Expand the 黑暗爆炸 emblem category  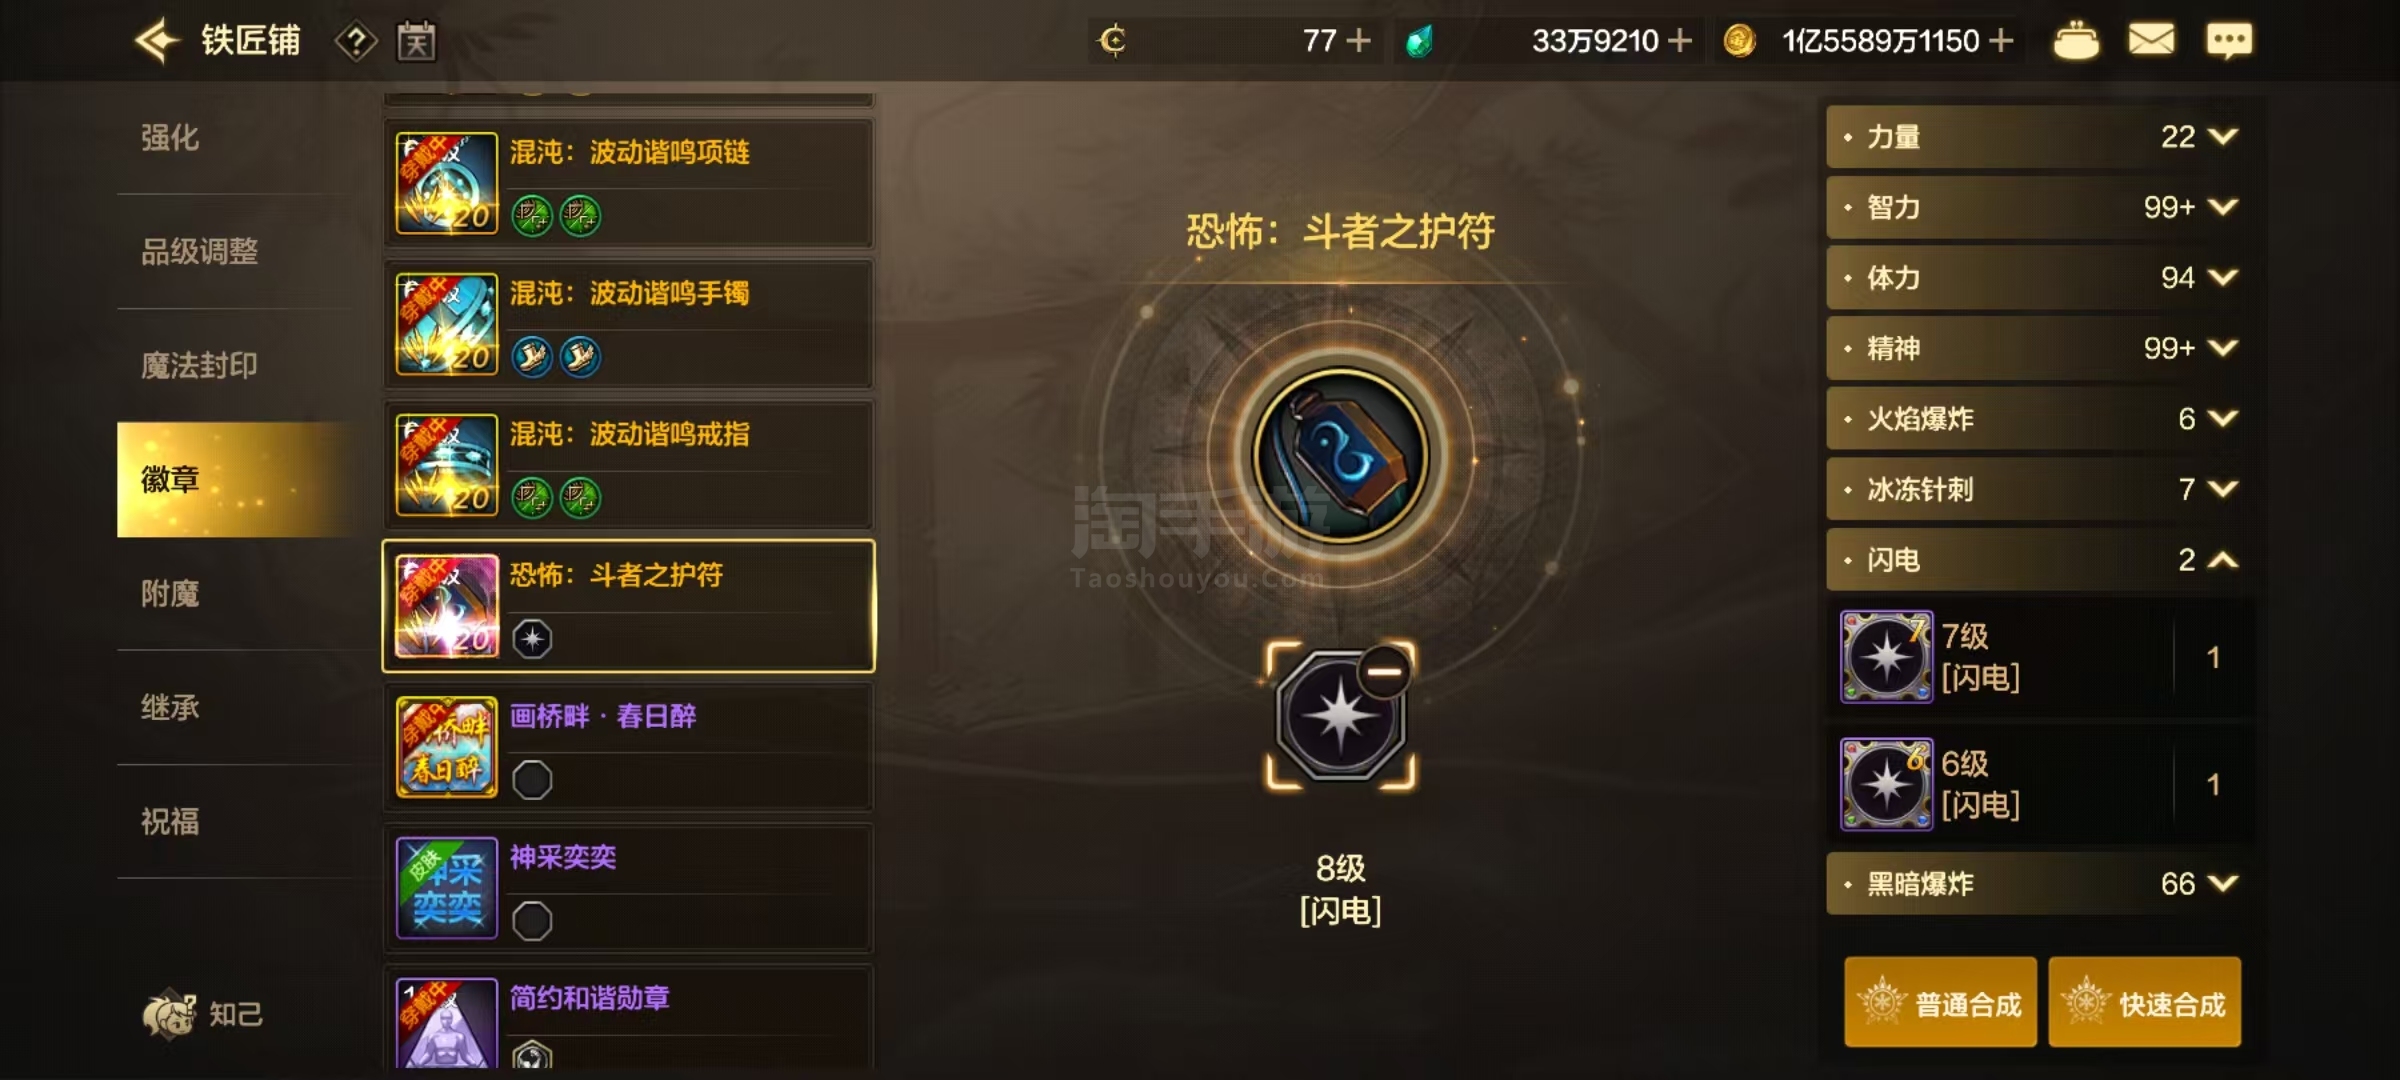tap(2033, 884)
